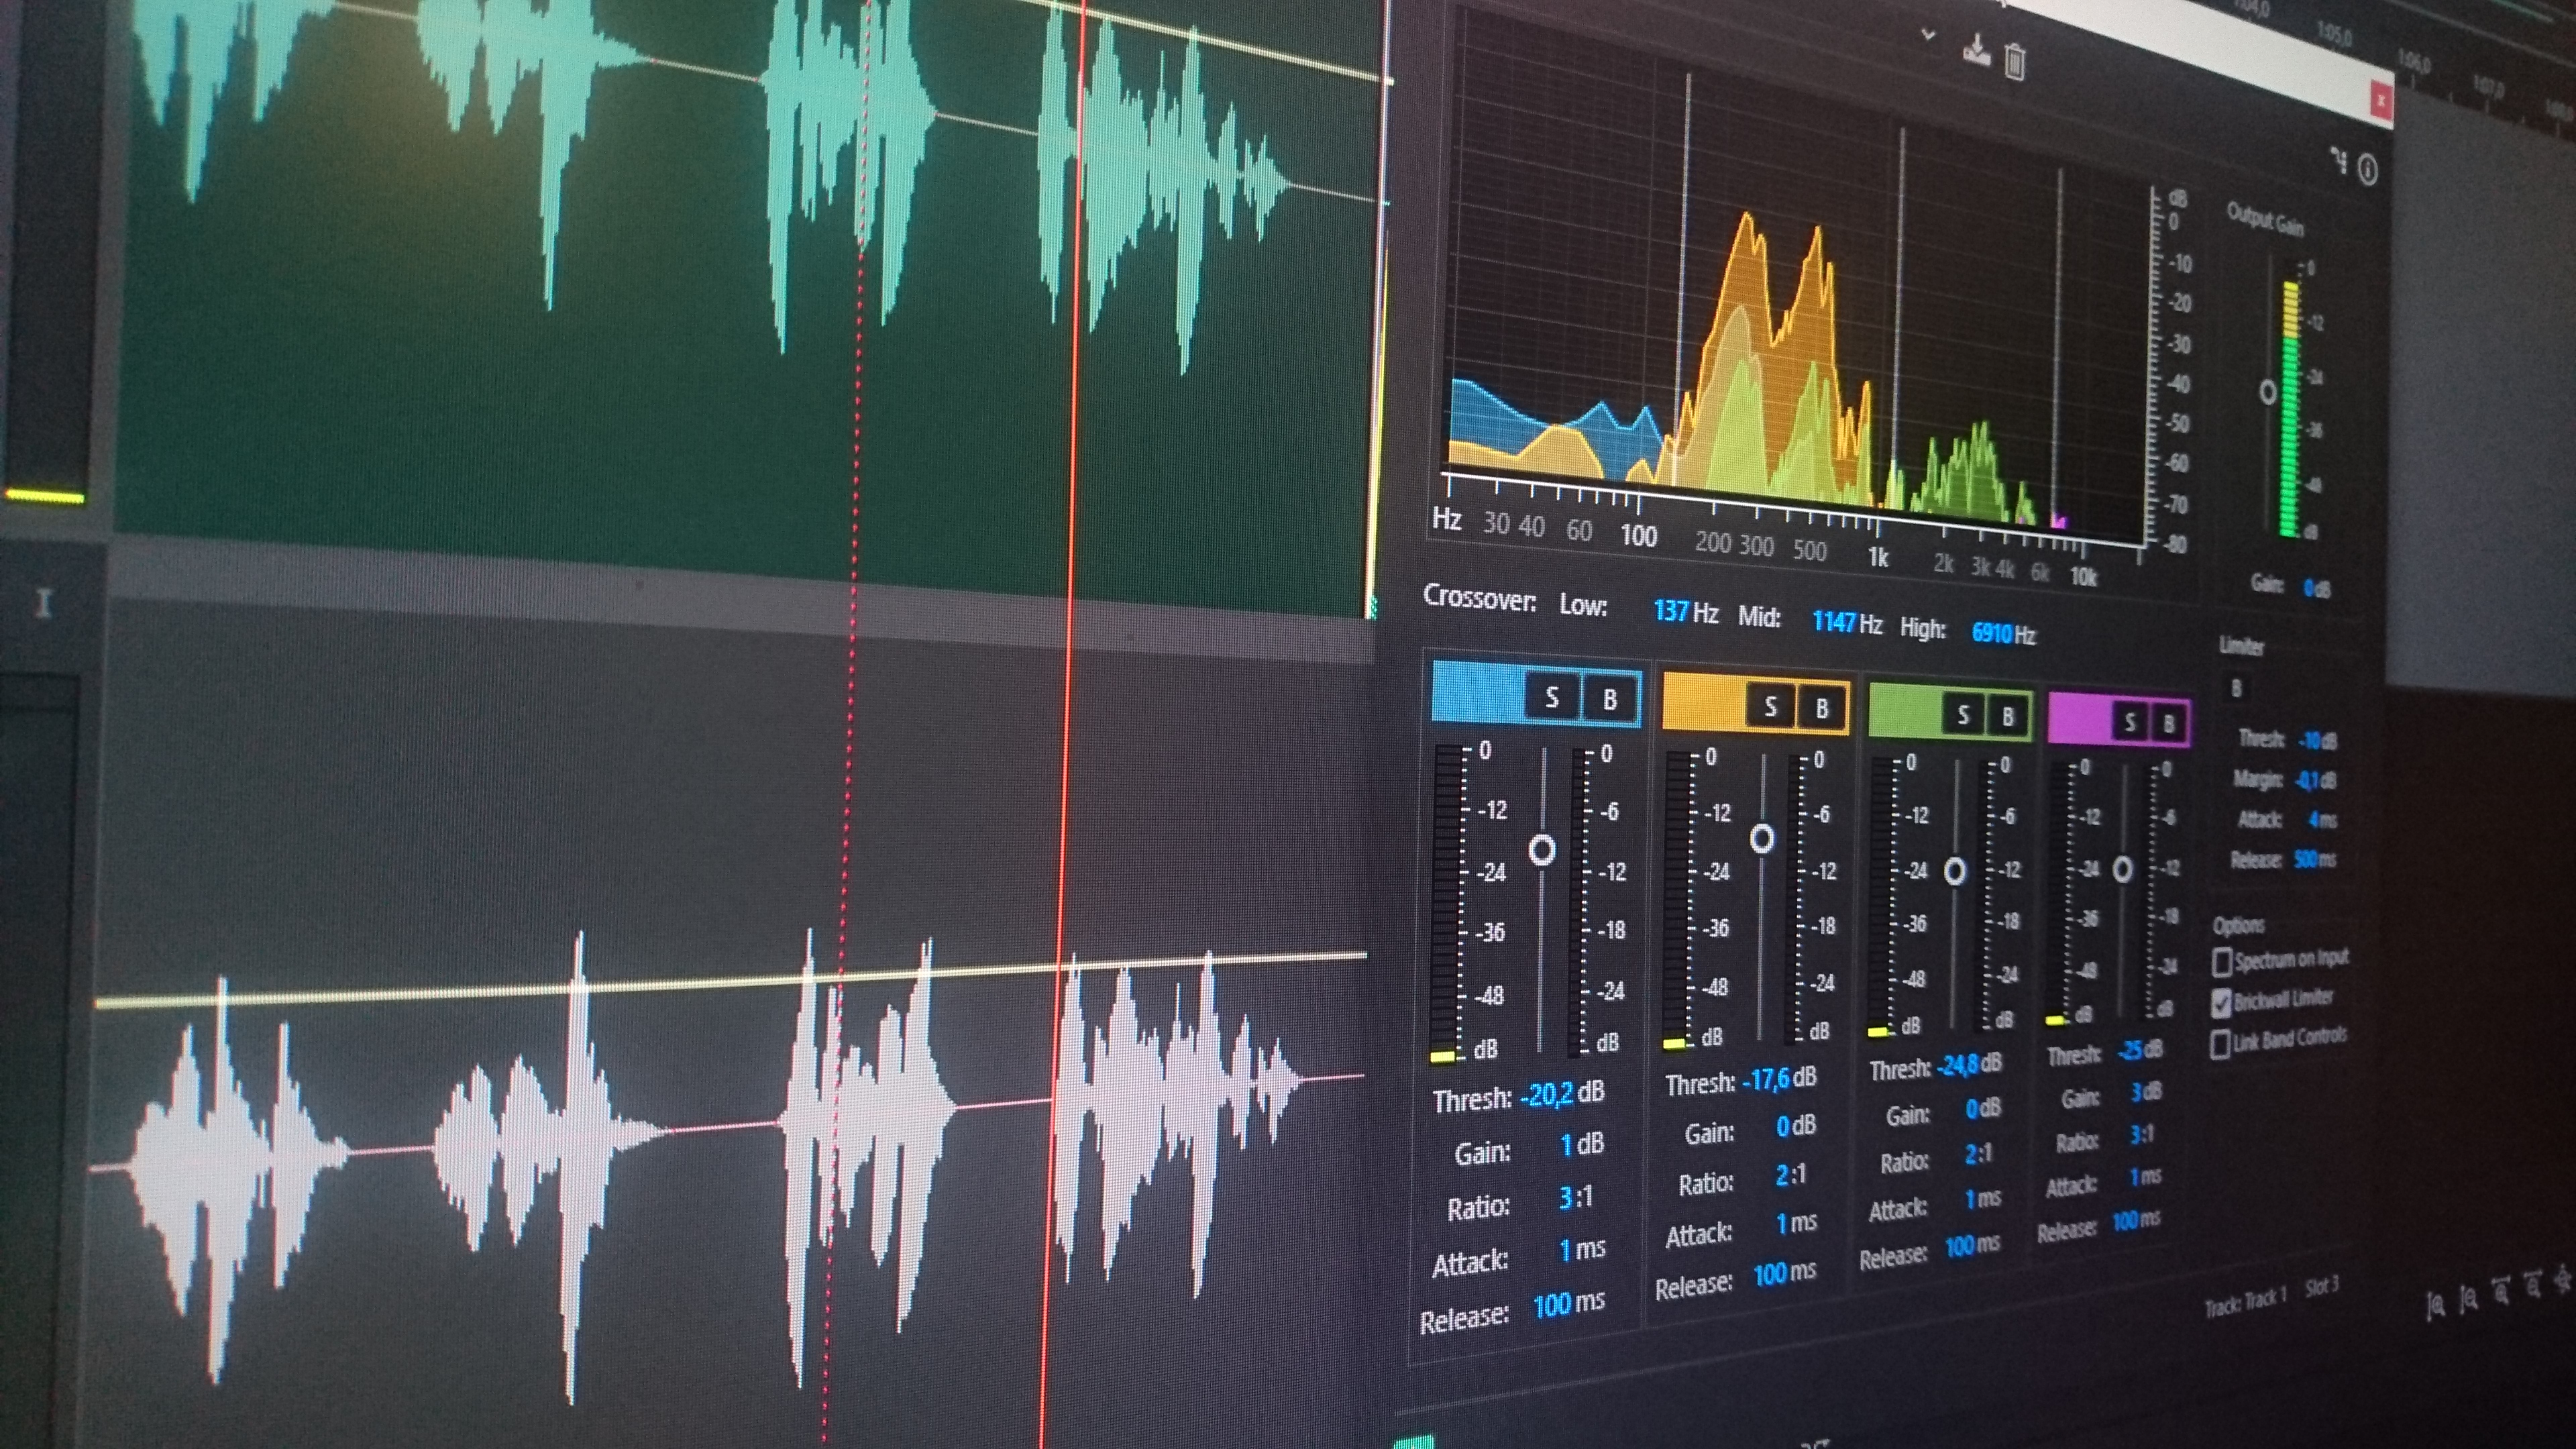Screen dimensions: 2576x1449
Task: Bypass the yellow mid band
Action: tap(1822, 708)
